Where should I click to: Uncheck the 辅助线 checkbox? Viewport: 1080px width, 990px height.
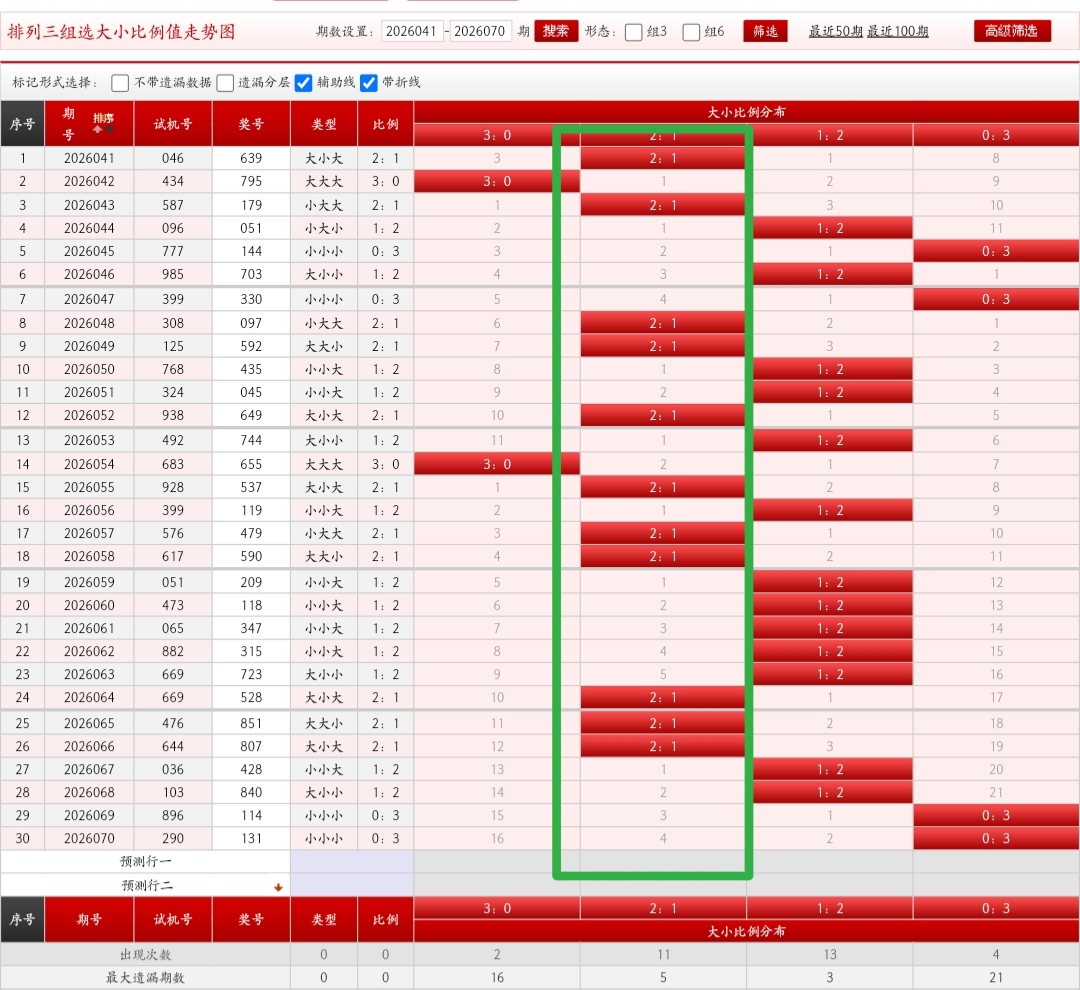coord(304,83)
